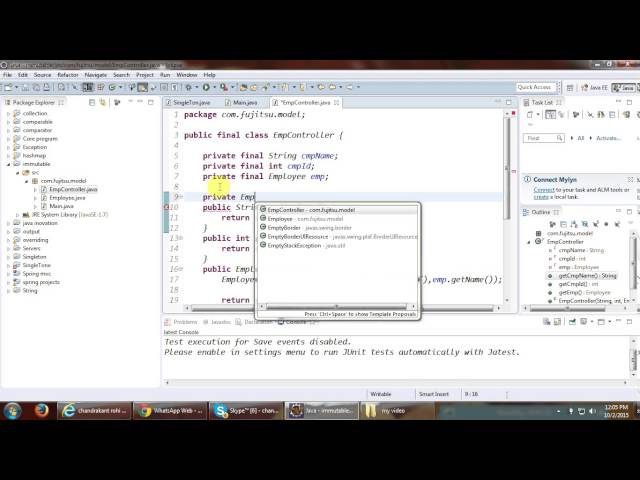Click Display Selected Console icon
The width and height of the screenshot is (640, 480).
pos(584,322)
